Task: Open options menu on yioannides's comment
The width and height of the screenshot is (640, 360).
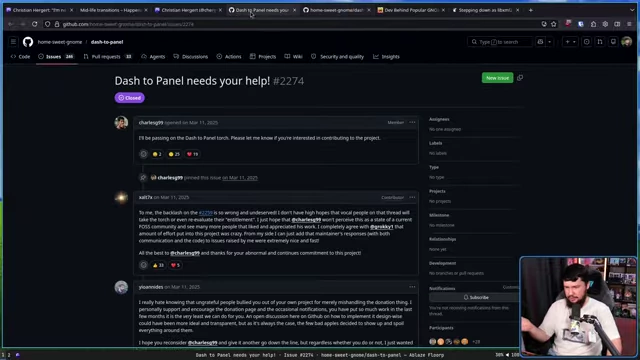Action: pyautogui.click(x=412, y=287)
